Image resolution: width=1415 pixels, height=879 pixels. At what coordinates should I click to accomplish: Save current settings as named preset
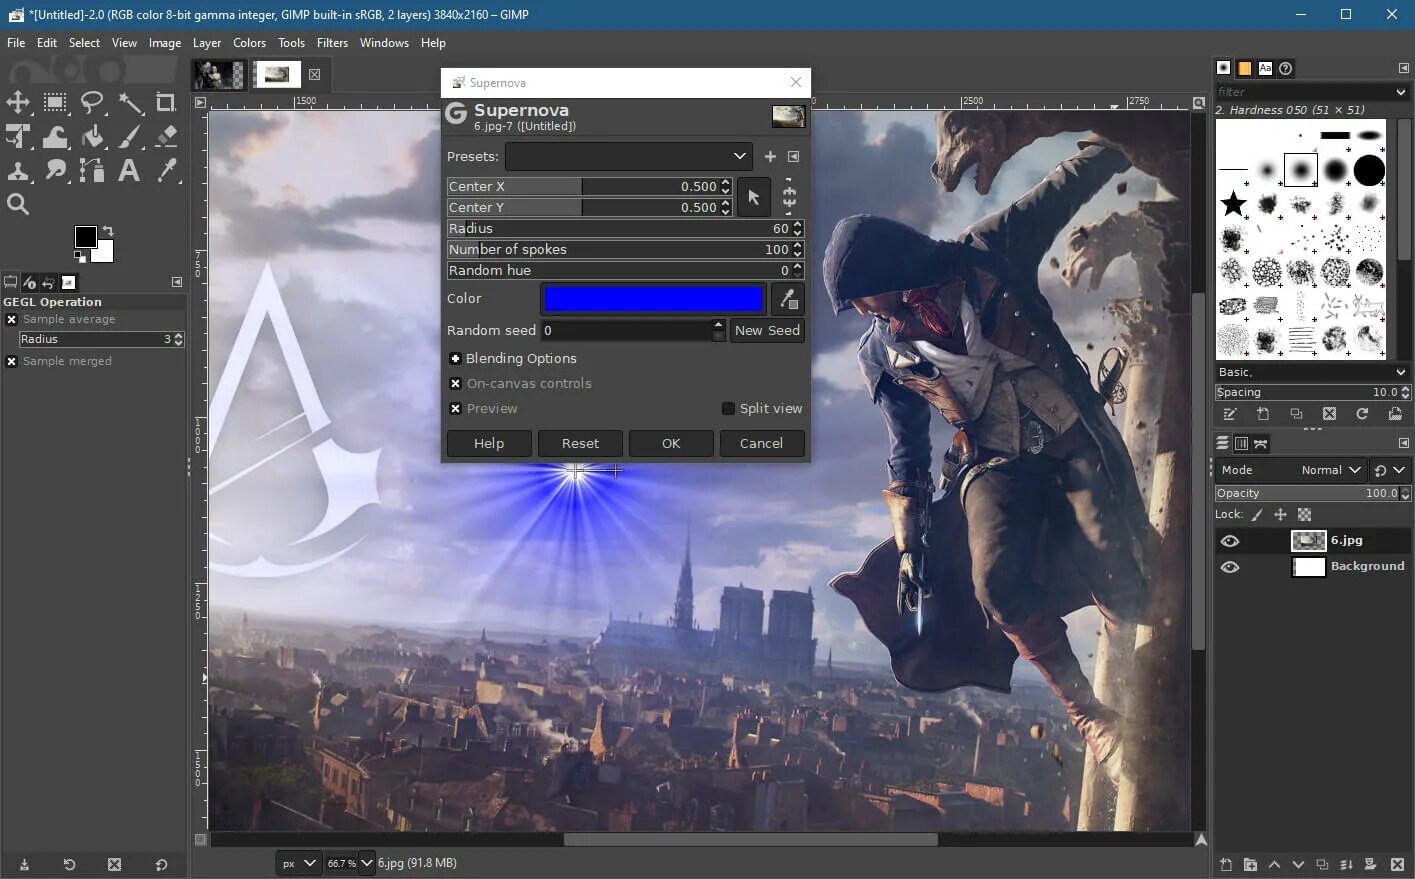point(770,157)
